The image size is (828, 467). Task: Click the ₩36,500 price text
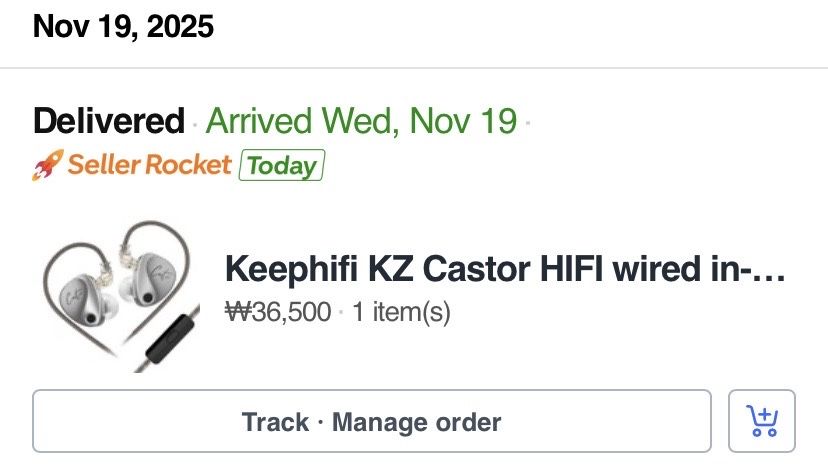(x=278, y=312)
